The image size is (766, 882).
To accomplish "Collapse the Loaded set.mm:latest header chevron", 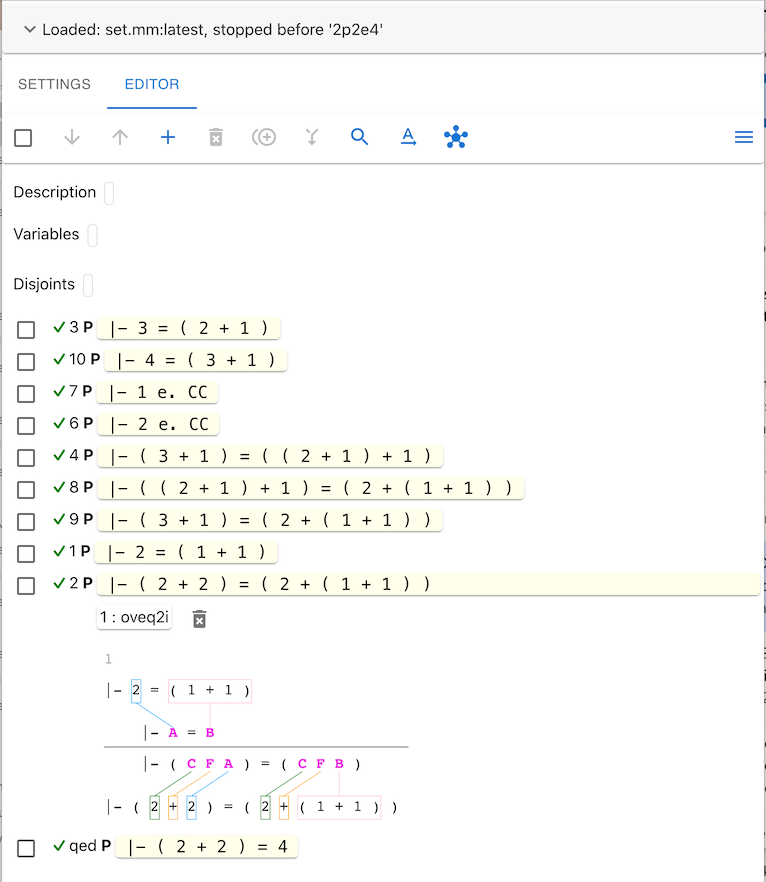I will pyautogui.click(x=30, y=29).
